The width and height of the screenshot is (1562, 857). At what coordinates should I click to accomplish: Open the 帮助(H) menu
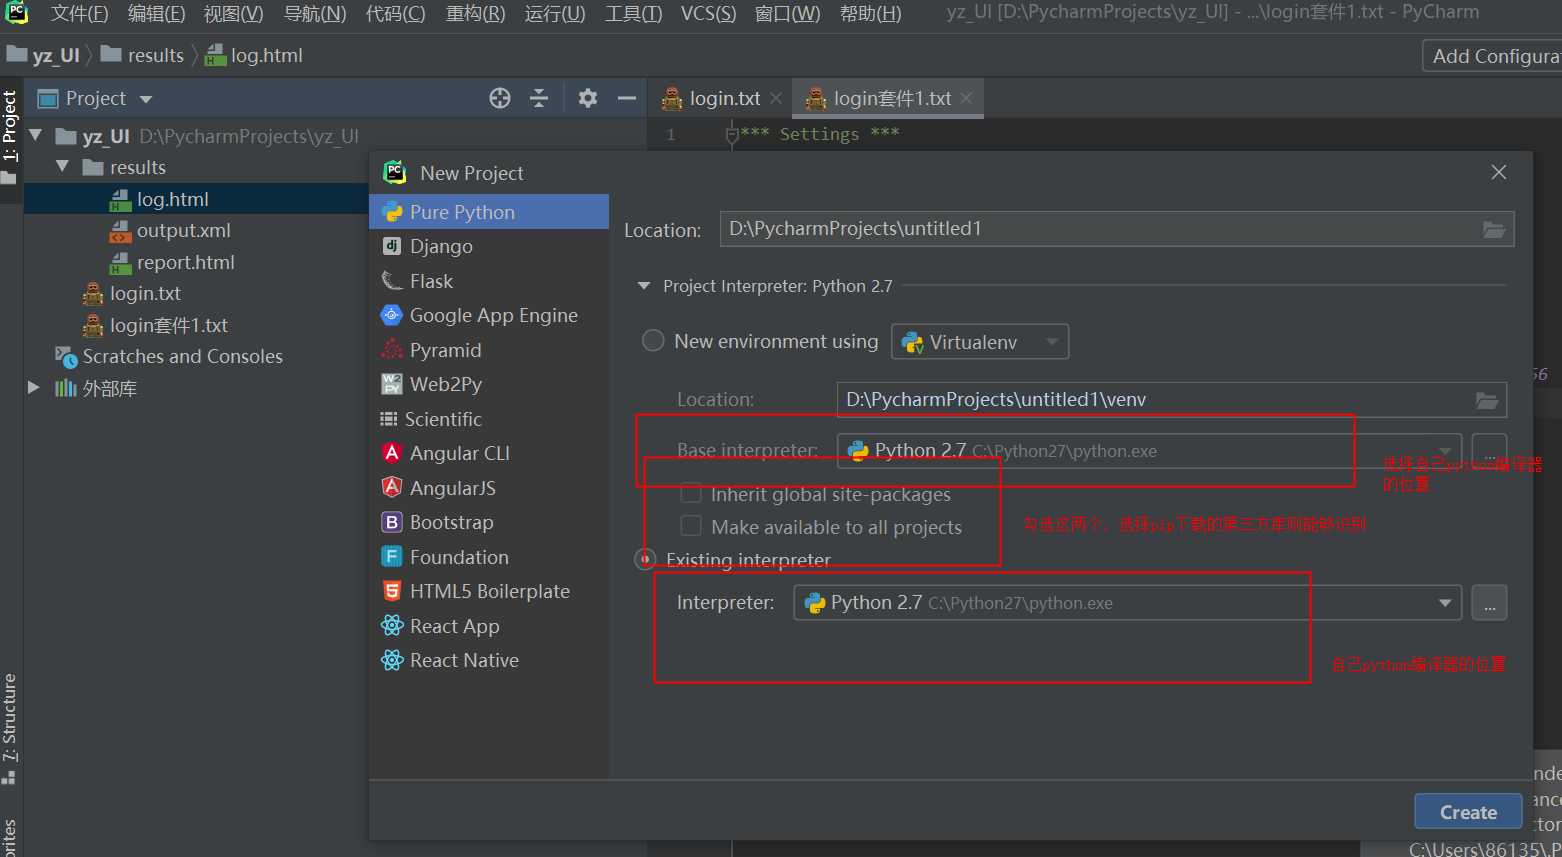click(x=870, y=14)
